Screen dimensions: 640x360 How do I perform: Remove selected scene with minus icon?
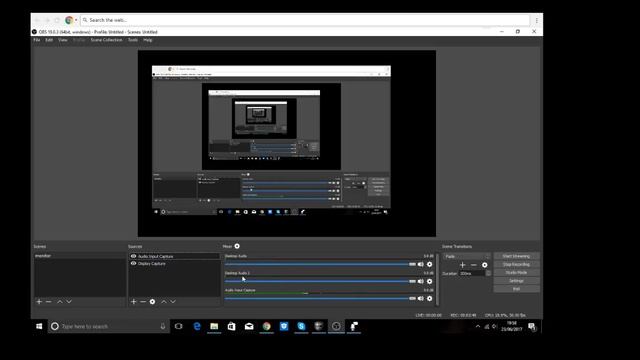click(x=49, y=302)
